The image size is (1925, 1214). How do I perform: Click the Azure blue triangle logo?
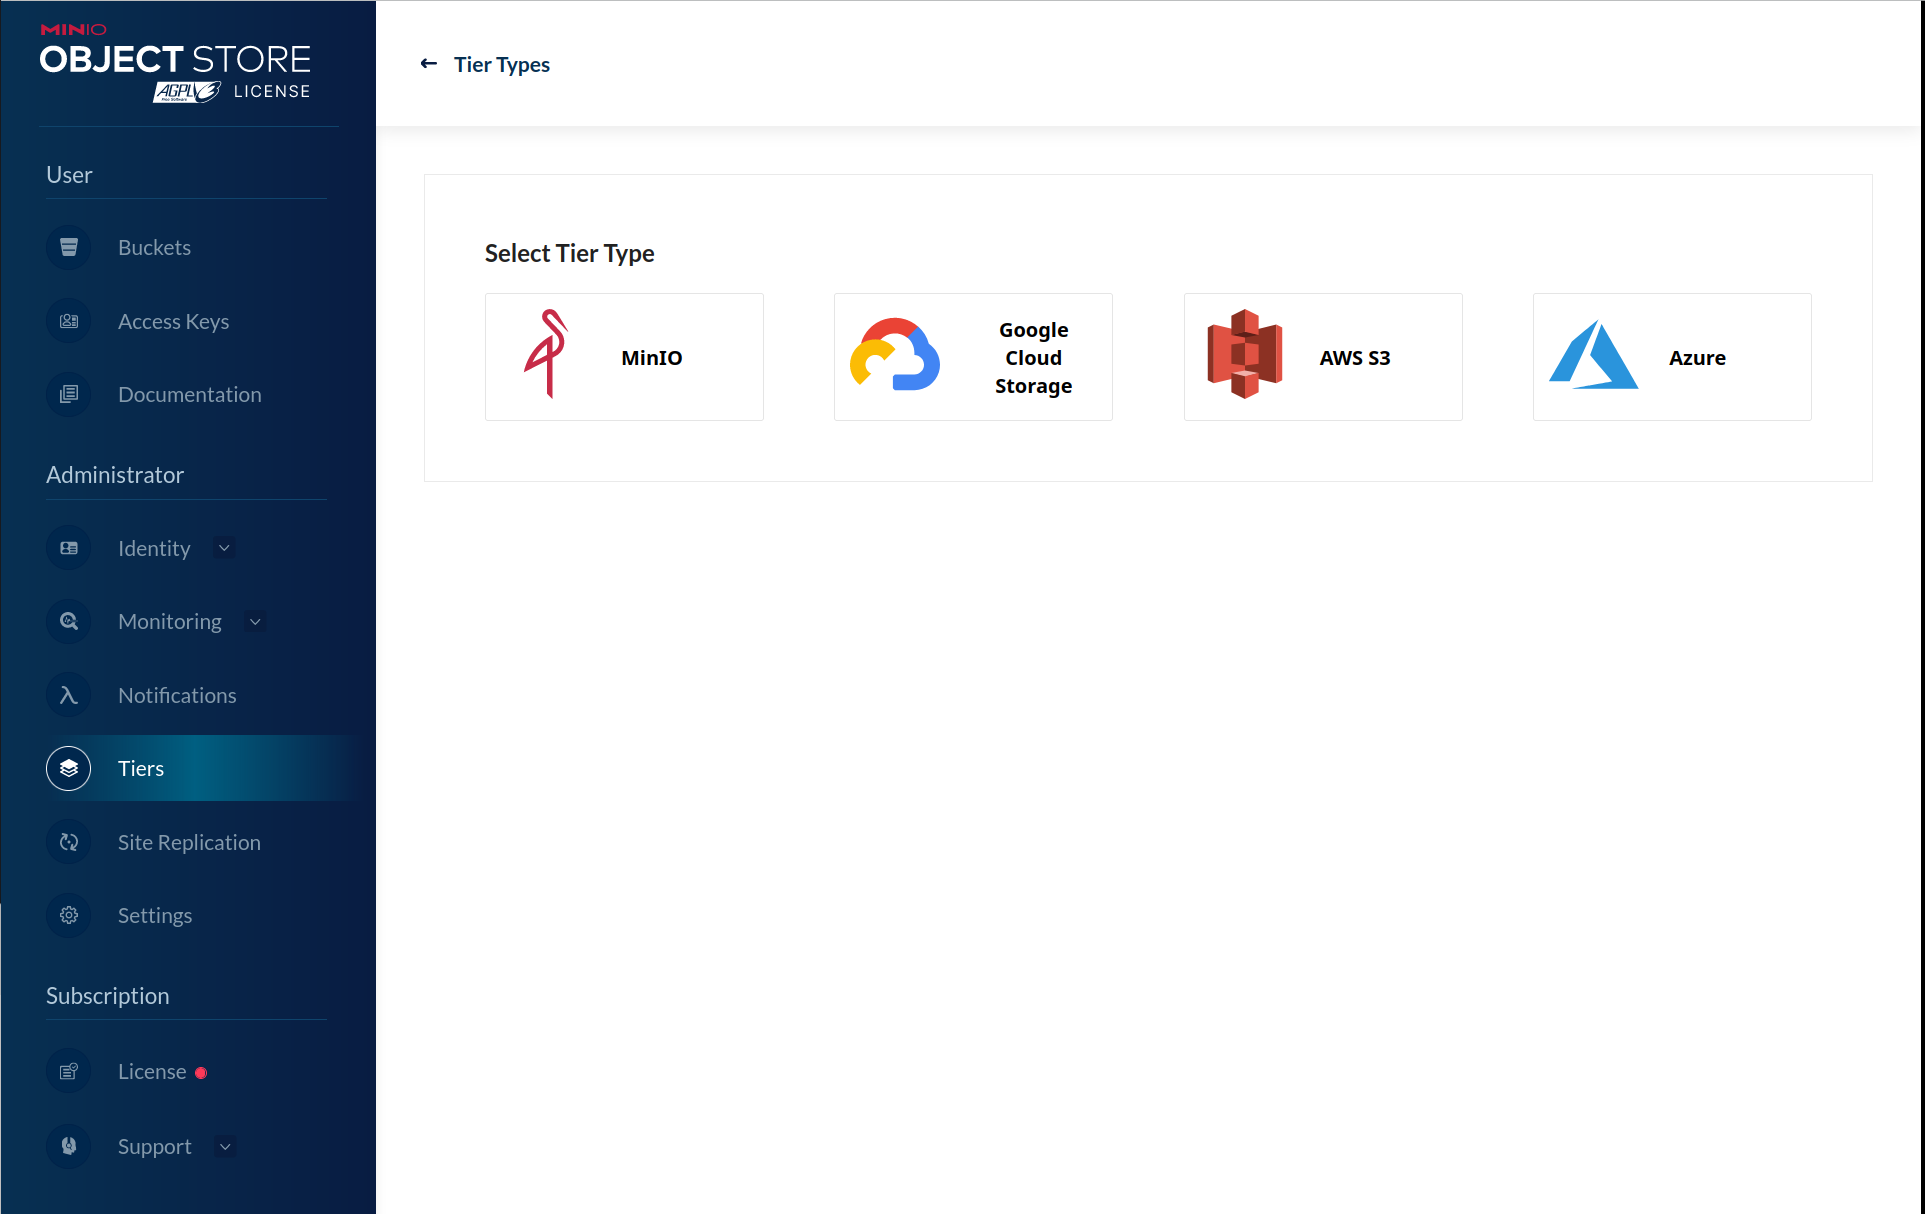[x=1594, y=355]
